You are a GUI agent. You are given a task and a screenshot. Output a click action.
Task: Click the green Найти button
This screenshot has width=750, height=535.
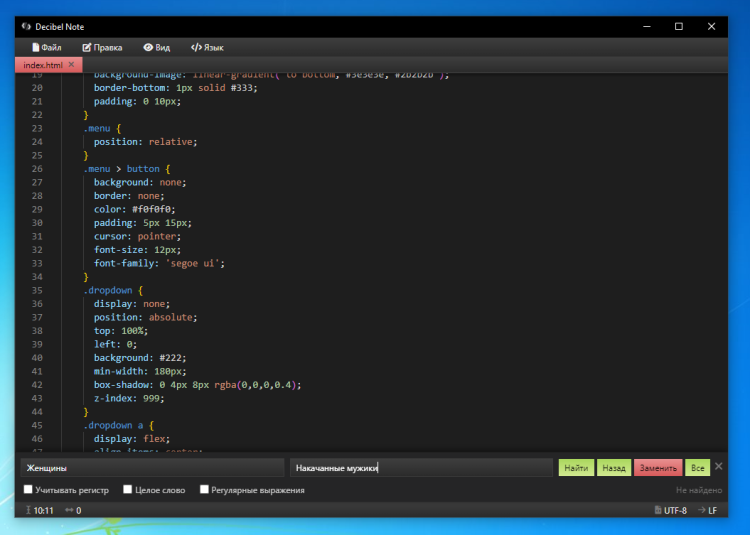(x=575, y=468)
